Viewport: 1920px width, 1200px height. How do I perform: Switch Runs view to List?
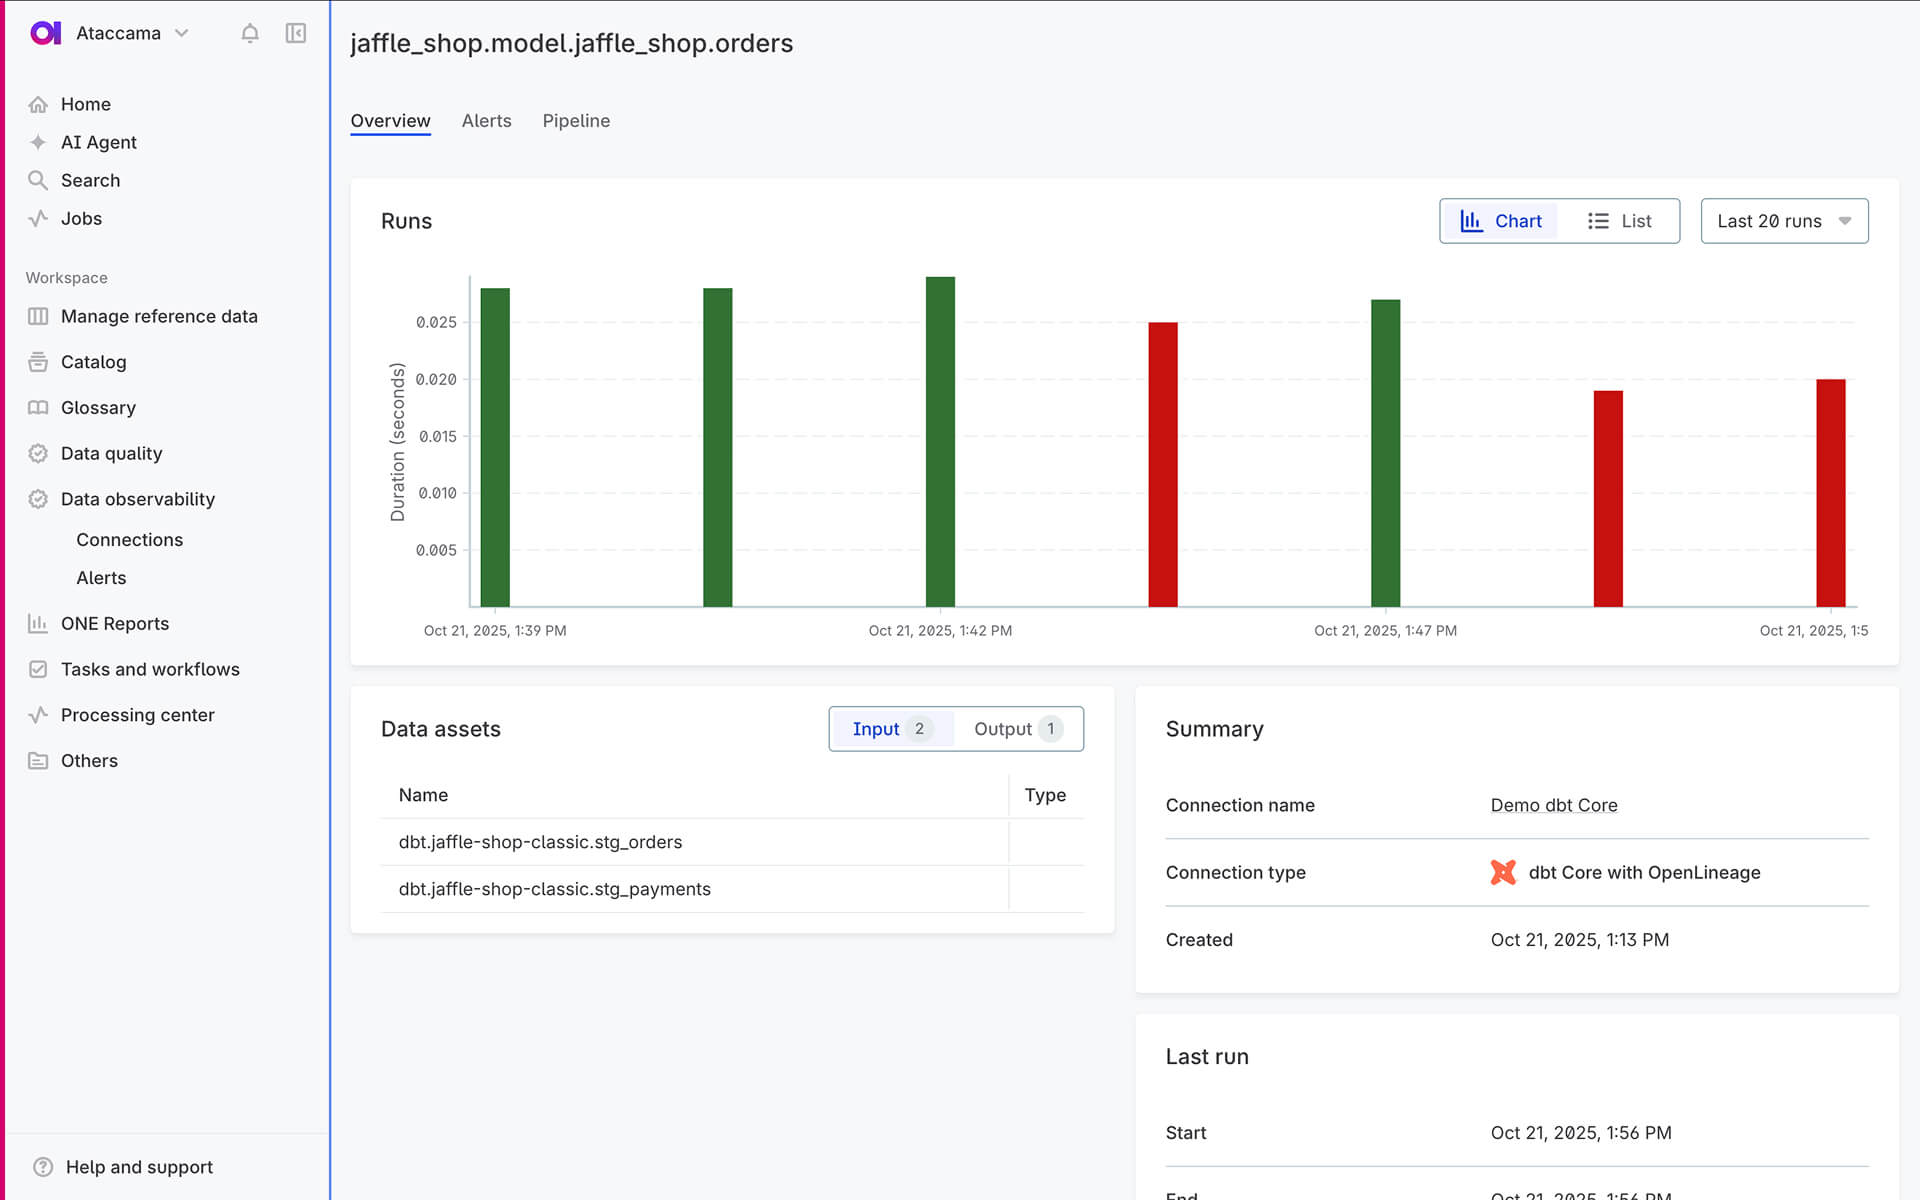coord(1620,221)
